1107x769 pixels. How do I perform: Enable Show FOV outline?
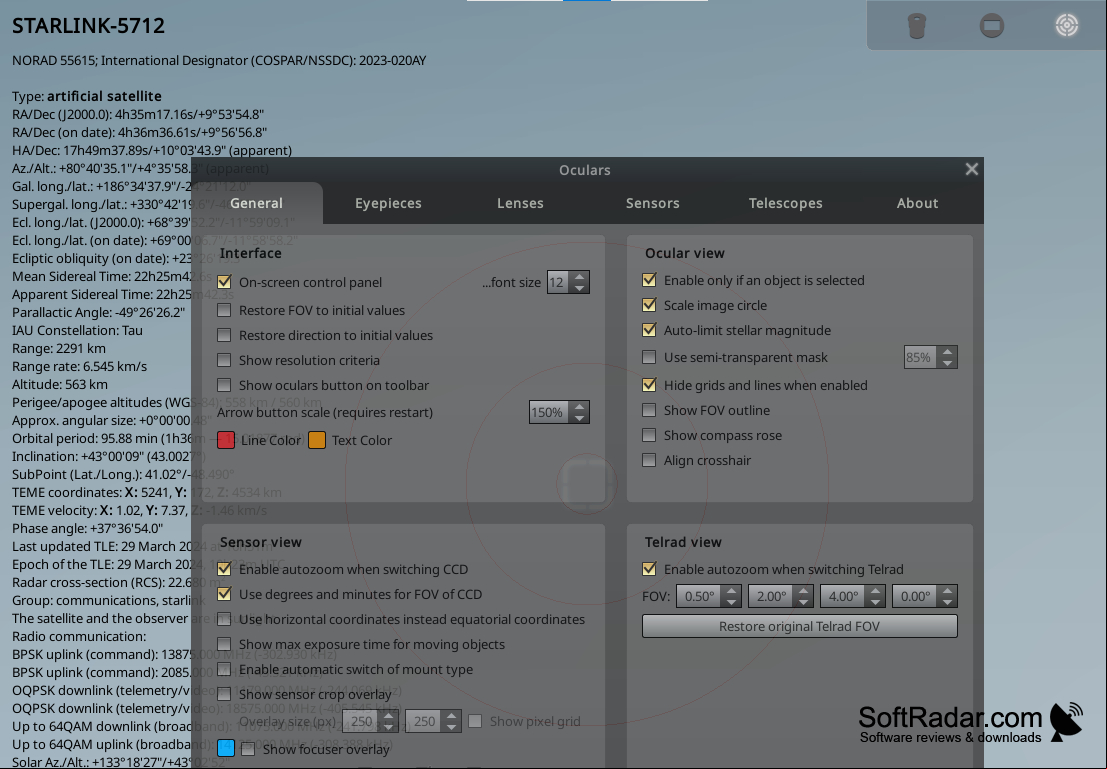649,410
